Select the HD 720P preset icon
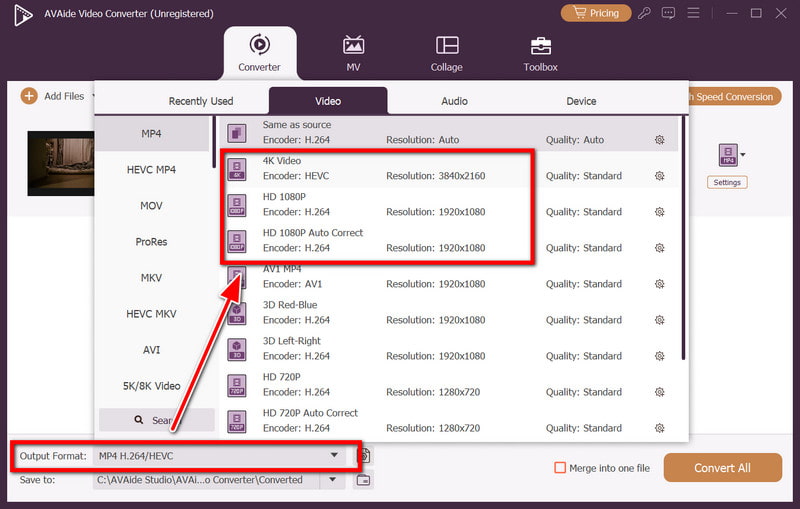 (x=237, y=386)
